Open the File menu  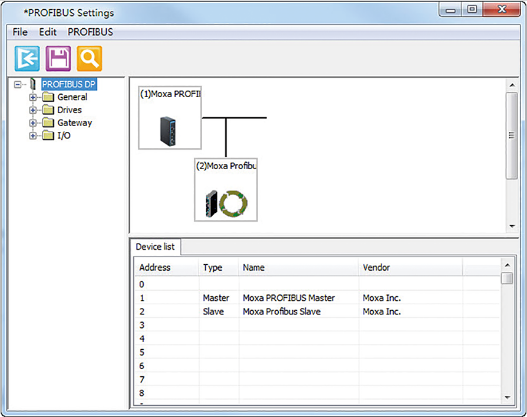pos(20,32)
